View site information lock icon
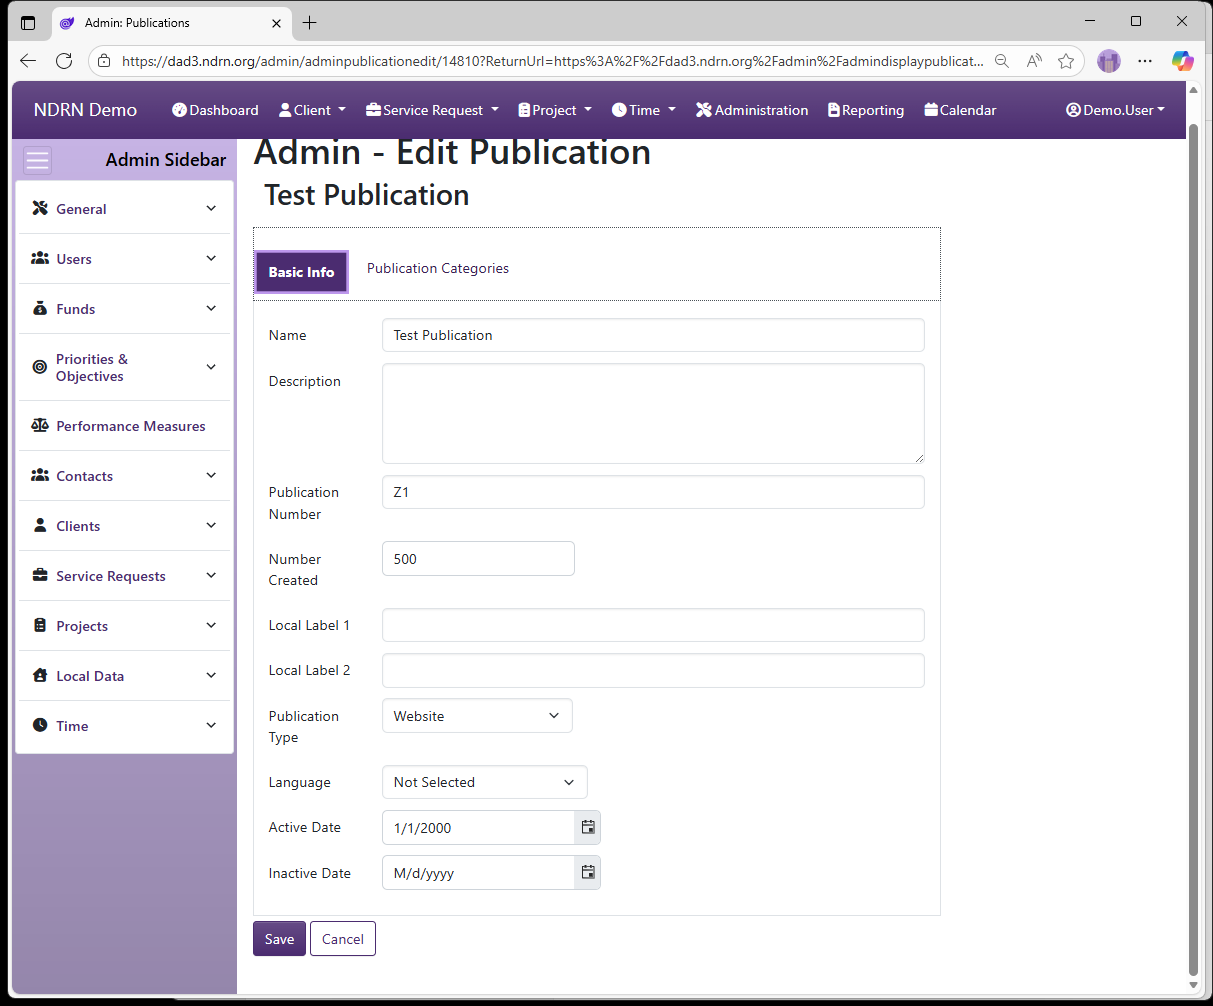The width and height of the screenshot is (1213, 1006). tap(104, 61)
